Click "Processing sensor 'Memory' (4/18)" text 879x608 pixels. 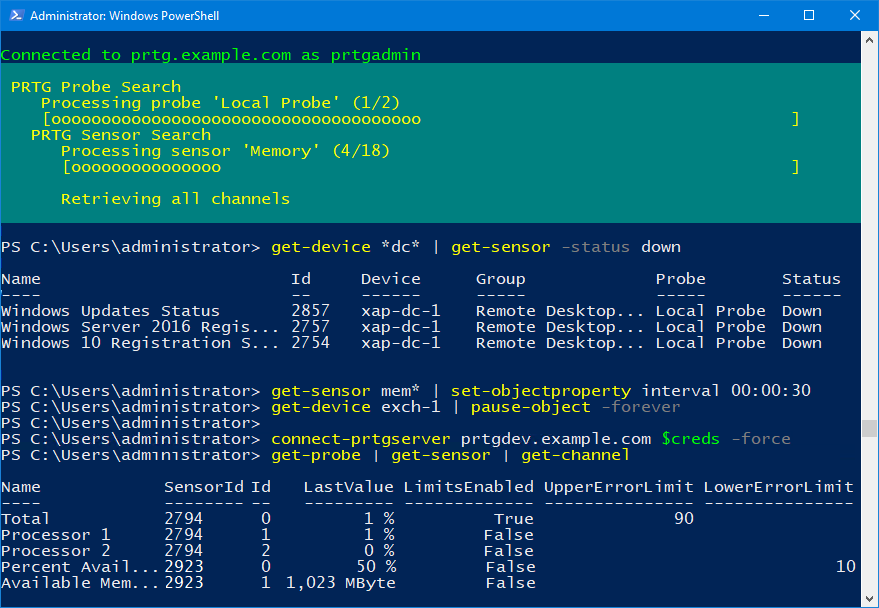pos(225,151)
